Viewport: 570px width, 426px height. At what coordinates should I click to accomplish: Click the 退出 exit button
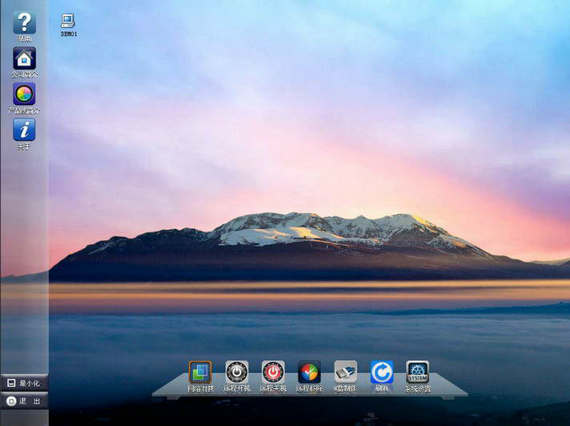(x=24, y=401)
